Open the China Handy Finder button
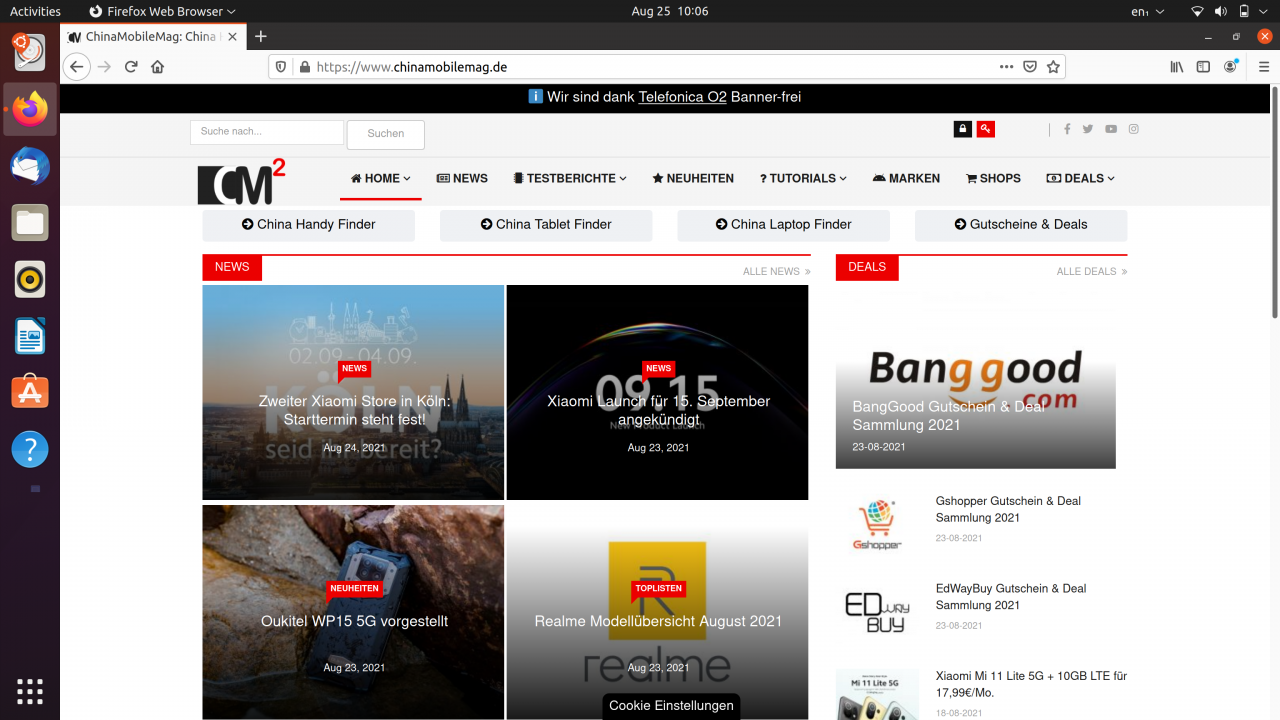This screenshot has width=1280, height=720. (308, 225)
